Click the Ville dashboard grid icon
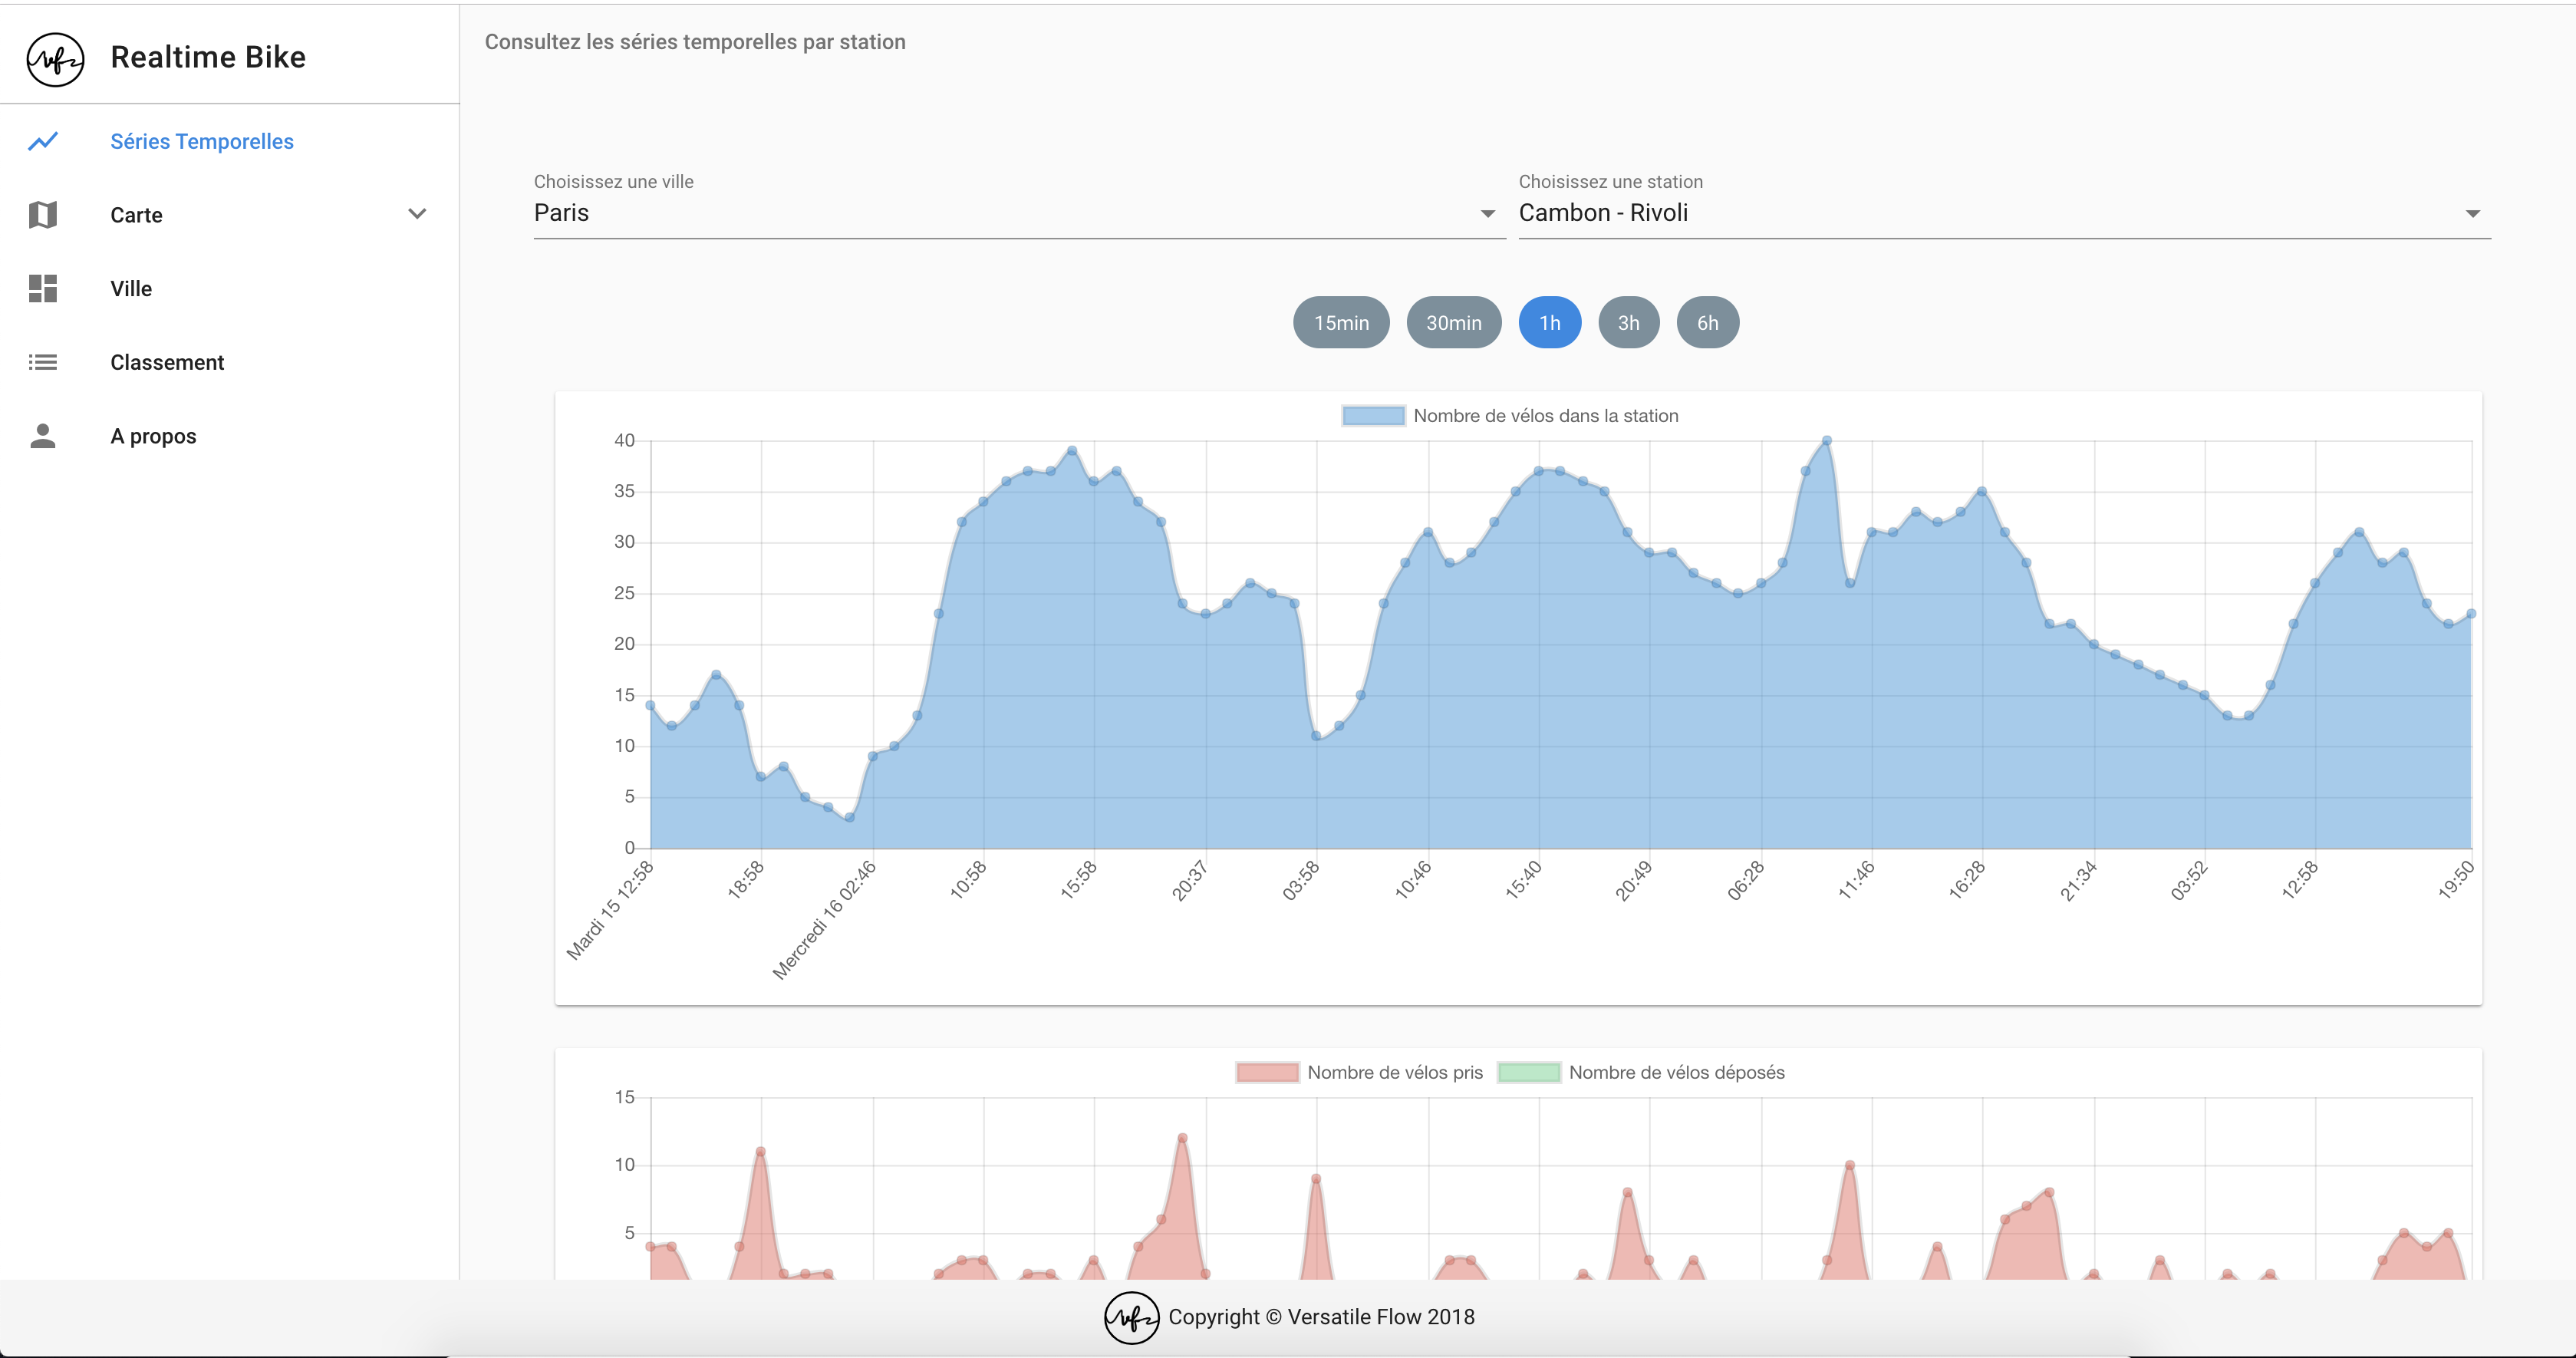Screen dimensions: 2576x1358 [x=43, y=289]
